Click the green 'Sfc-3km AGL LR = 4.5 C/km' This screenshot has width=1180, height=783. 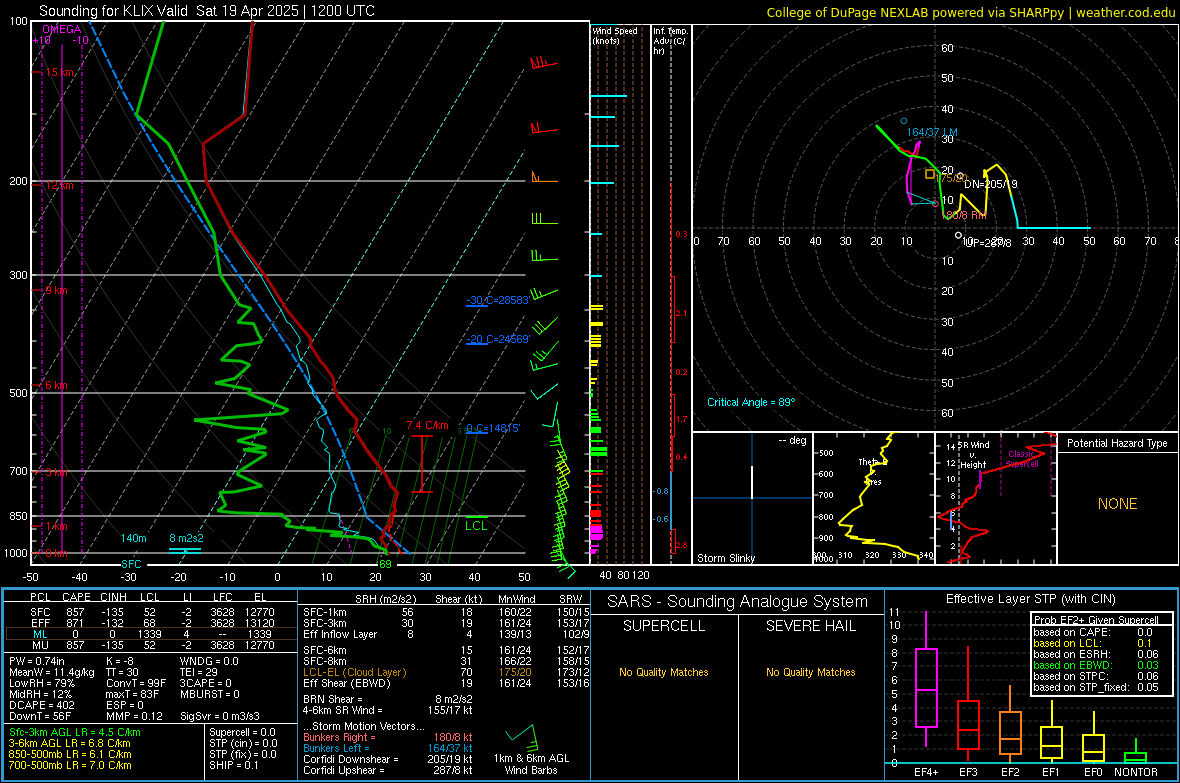[75, 732]
